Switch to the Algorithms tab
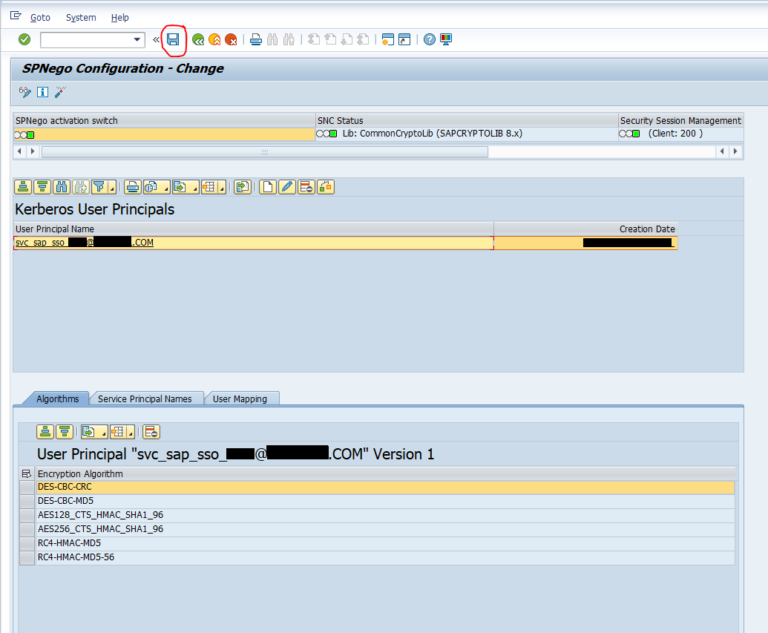 pyautogui.click(x=58, y=399)
